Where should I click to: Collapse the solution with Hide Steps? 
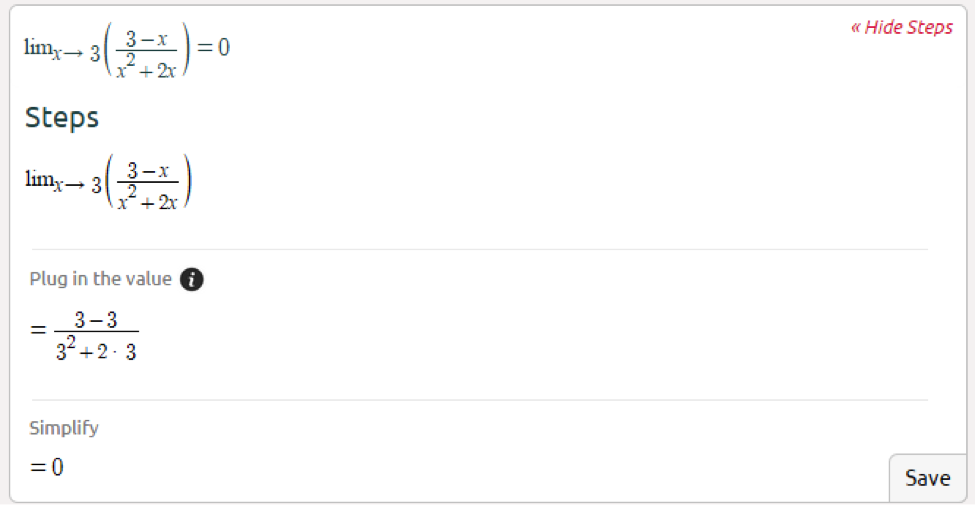tap(901, 27)
